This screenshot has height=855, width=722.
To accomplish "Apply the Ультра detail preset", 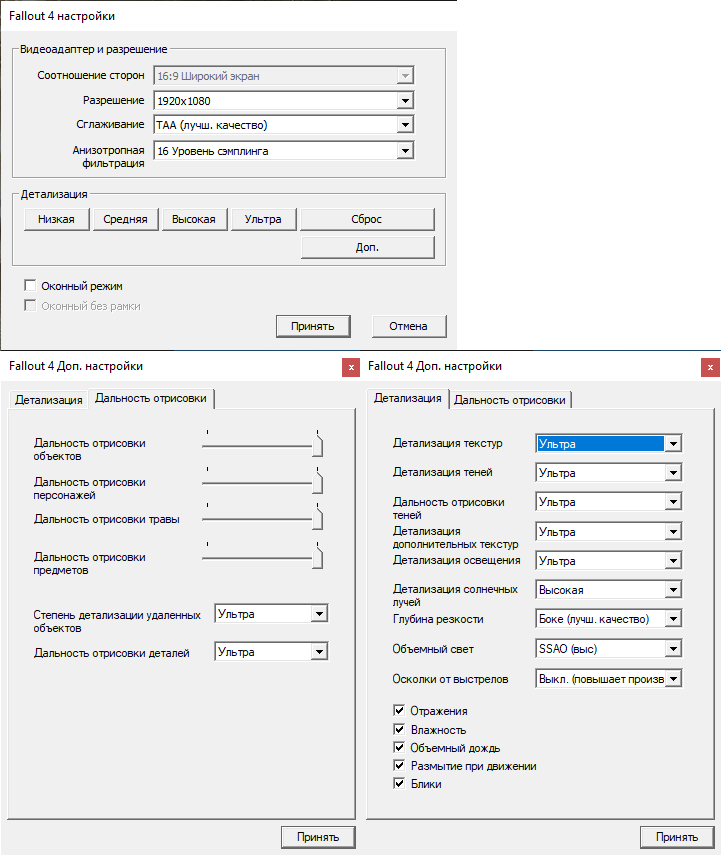I will click(263, 219).
